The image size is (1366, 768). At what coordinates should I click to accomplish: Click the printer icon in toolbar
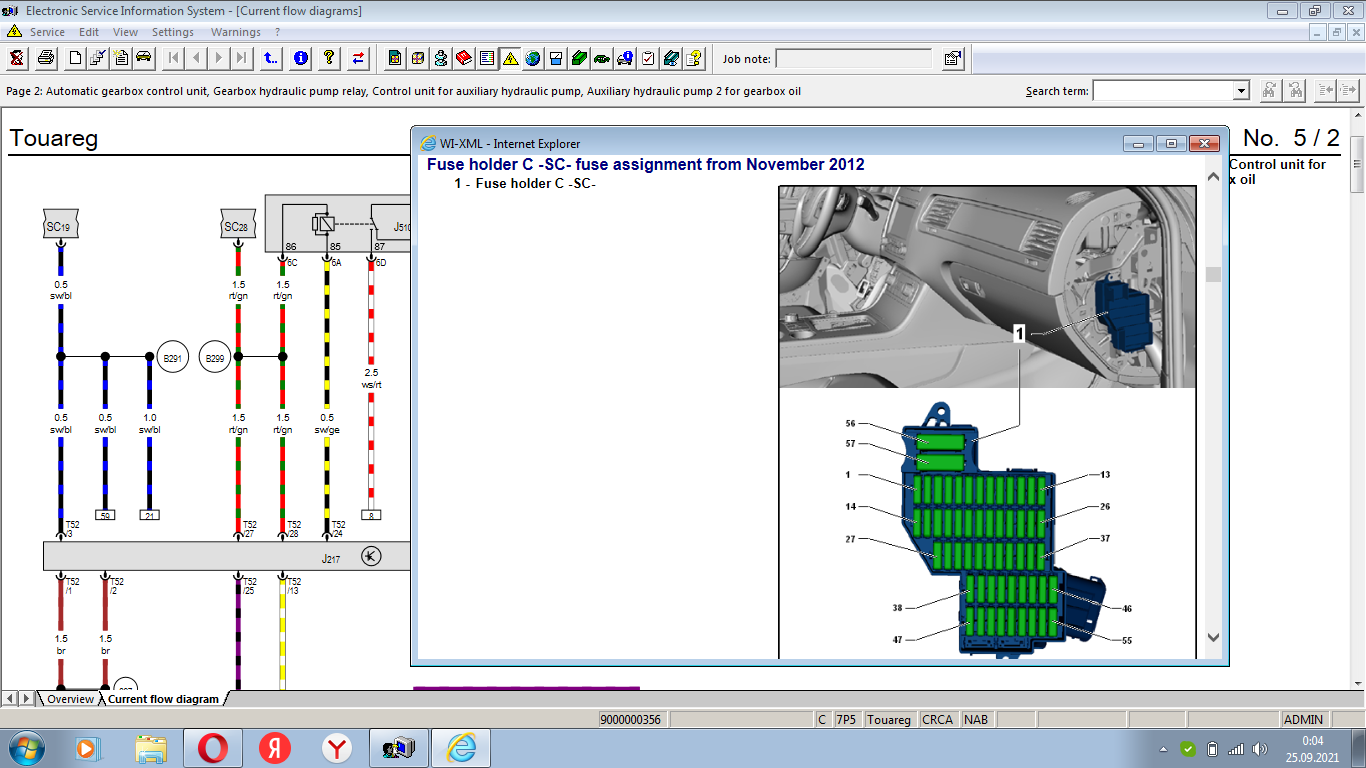pos(45,58)
